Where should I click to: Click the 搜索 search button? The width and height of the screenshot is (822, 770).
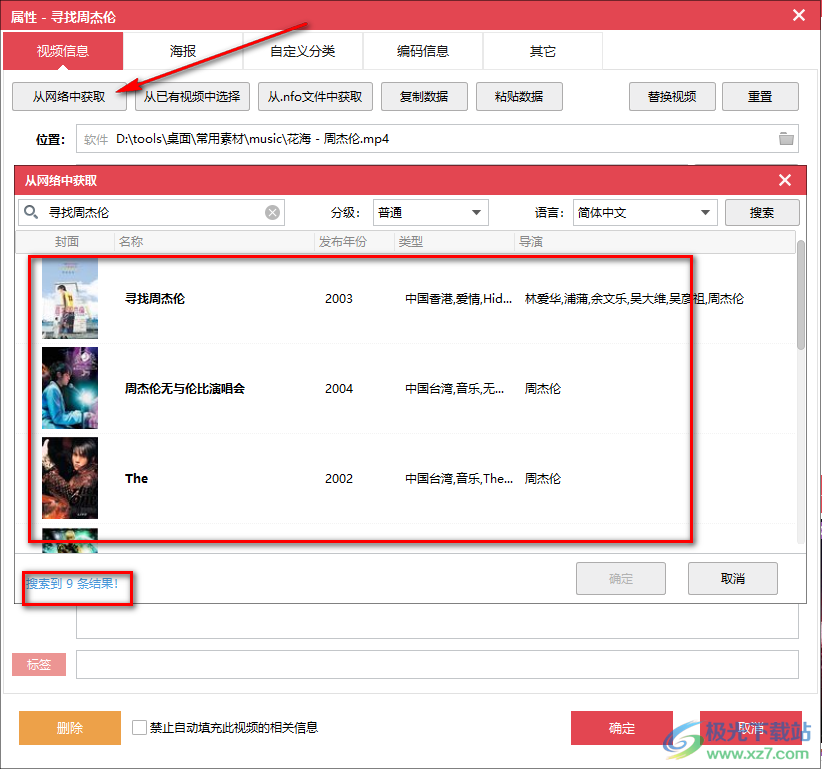(762, 212)
